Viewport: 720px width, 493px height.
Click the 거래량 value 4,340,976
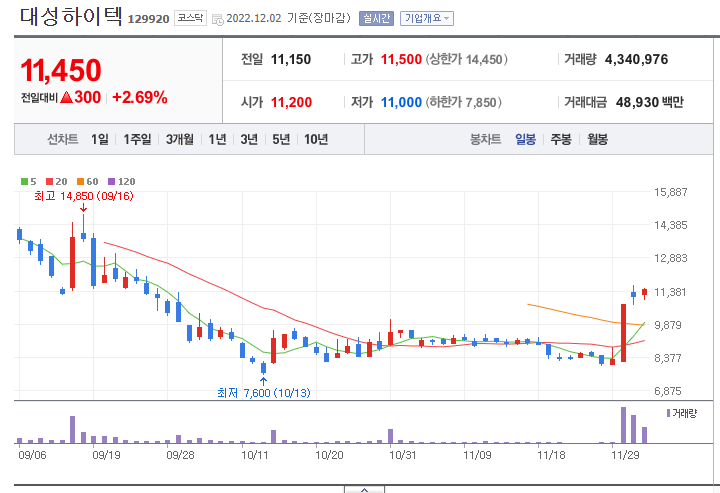pos(636,59)
